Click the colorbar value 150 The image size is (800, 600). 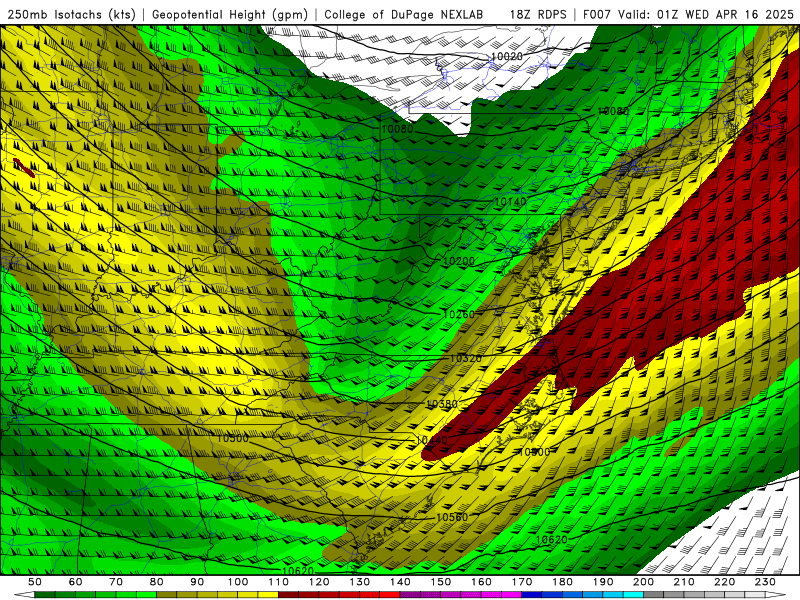tap(441, 582)
